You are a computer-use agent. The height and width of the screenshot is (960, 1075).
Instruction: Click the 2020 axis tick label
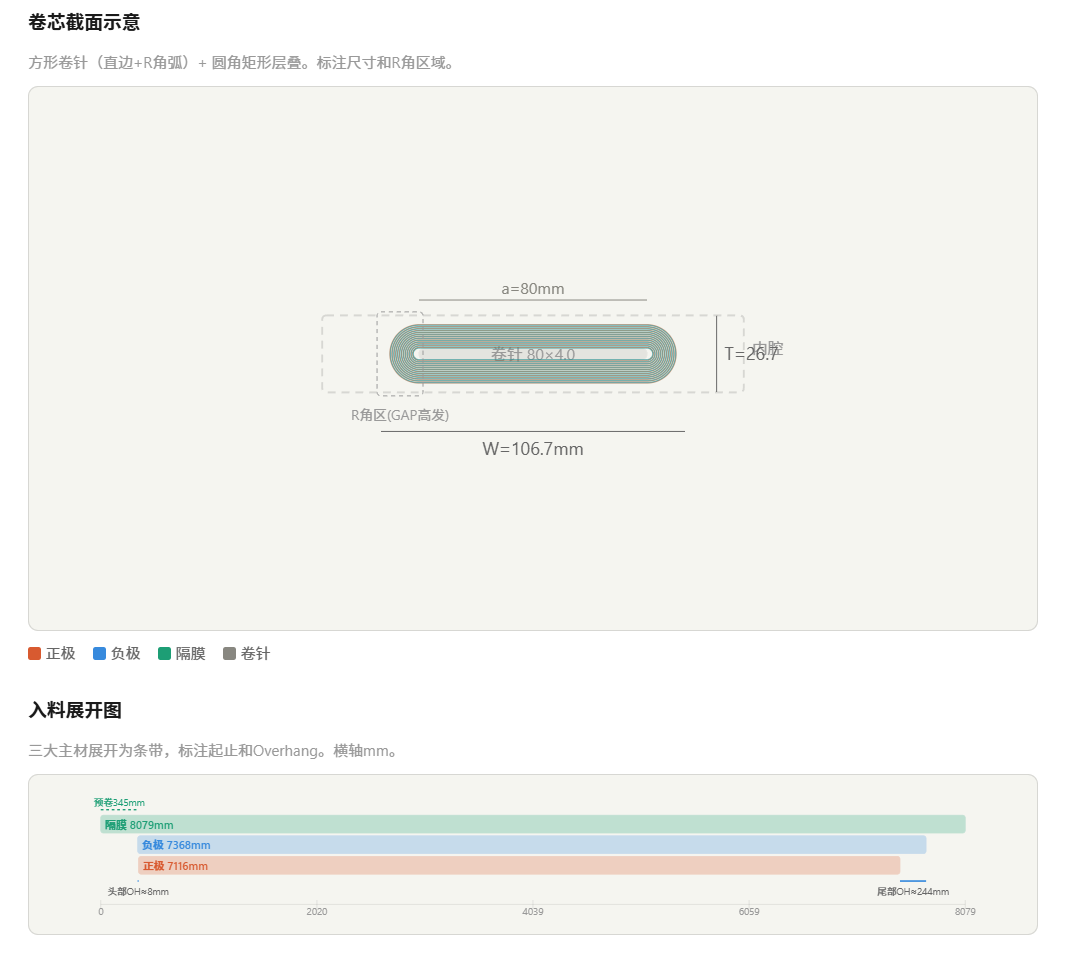[317, 911]
